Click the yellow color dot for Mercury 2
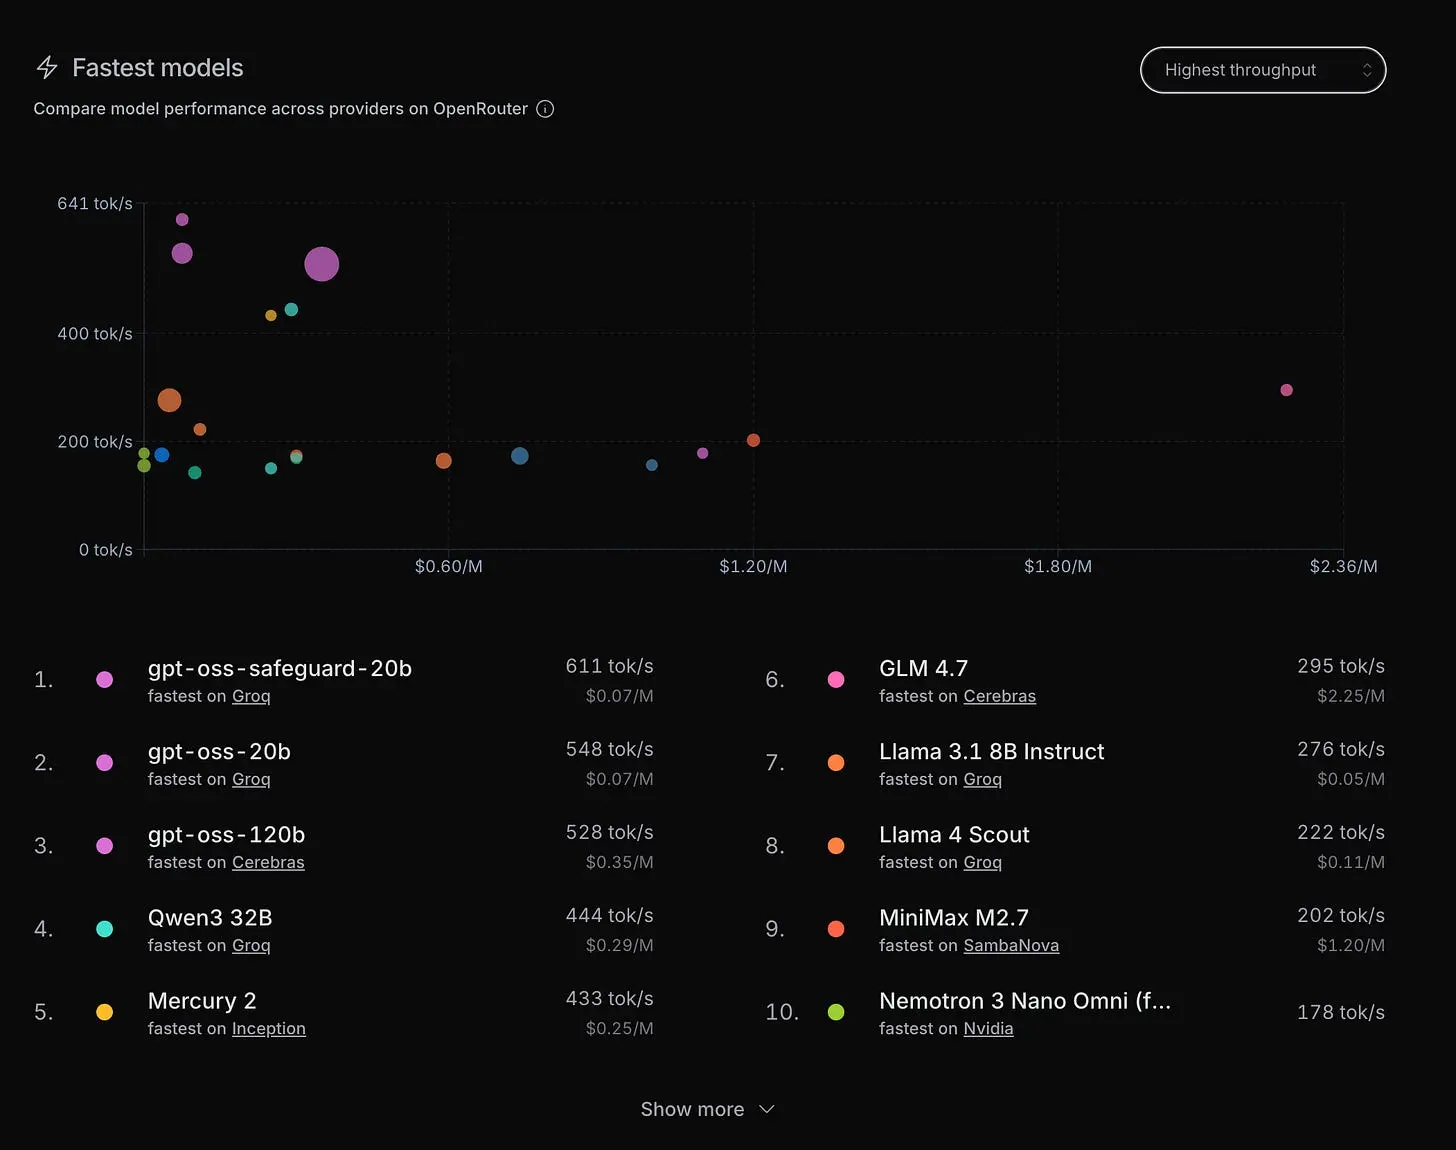Screen dimensions: 1456x1150 tap(104, 1012)
